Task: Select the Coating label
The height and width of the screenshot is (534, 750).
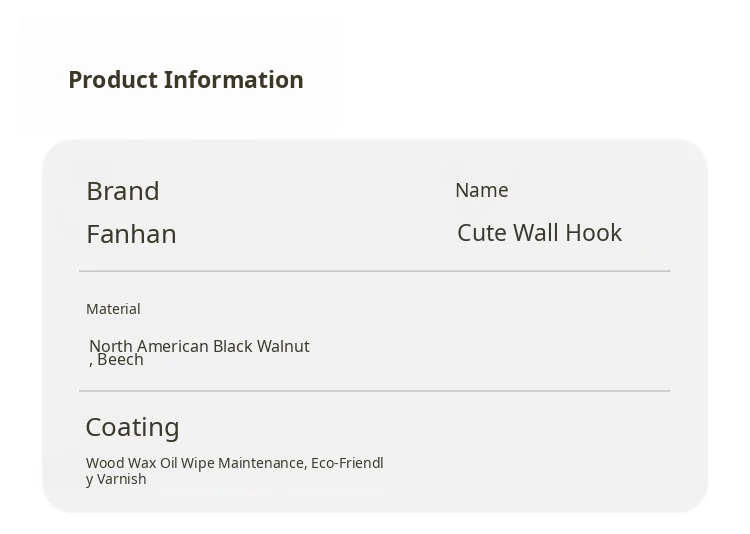Action: pyautogui.click(x=132, y=427)
